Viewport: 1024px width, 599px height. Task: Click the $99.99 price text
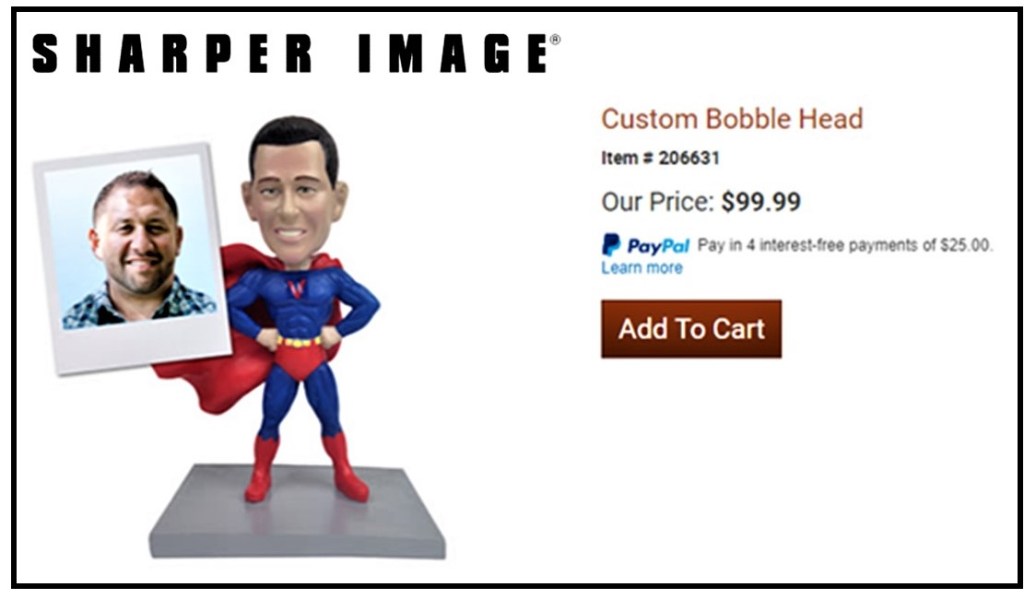(761, 202)
